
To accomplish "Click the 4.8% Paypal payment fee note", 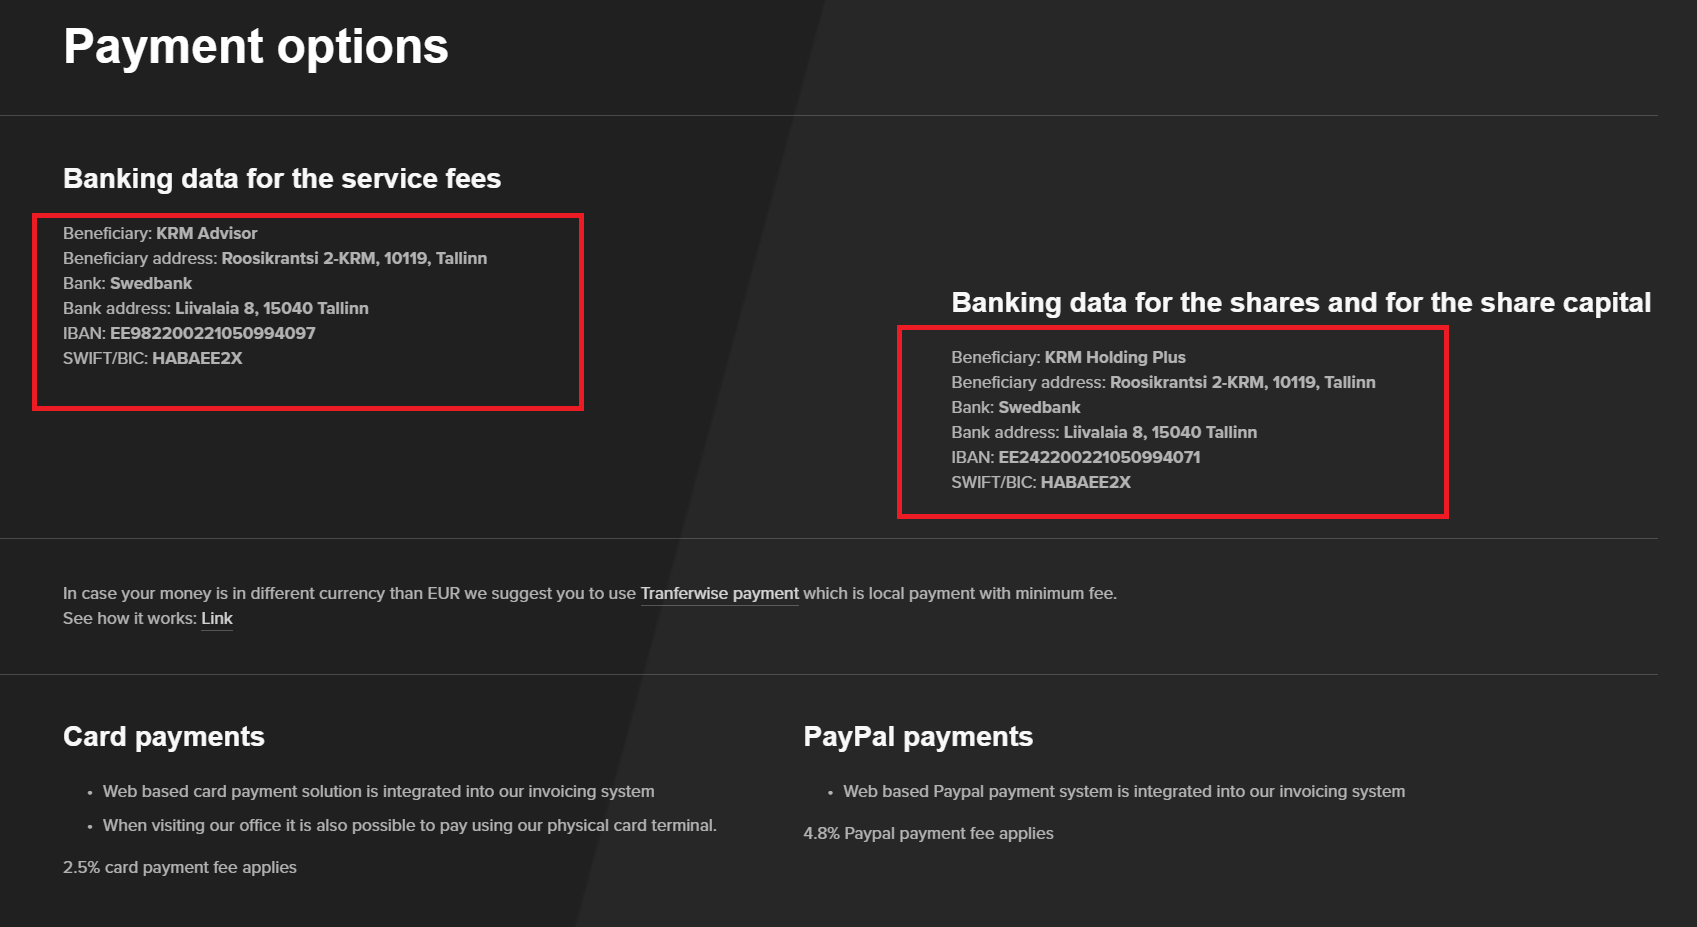I will [928, 833].
